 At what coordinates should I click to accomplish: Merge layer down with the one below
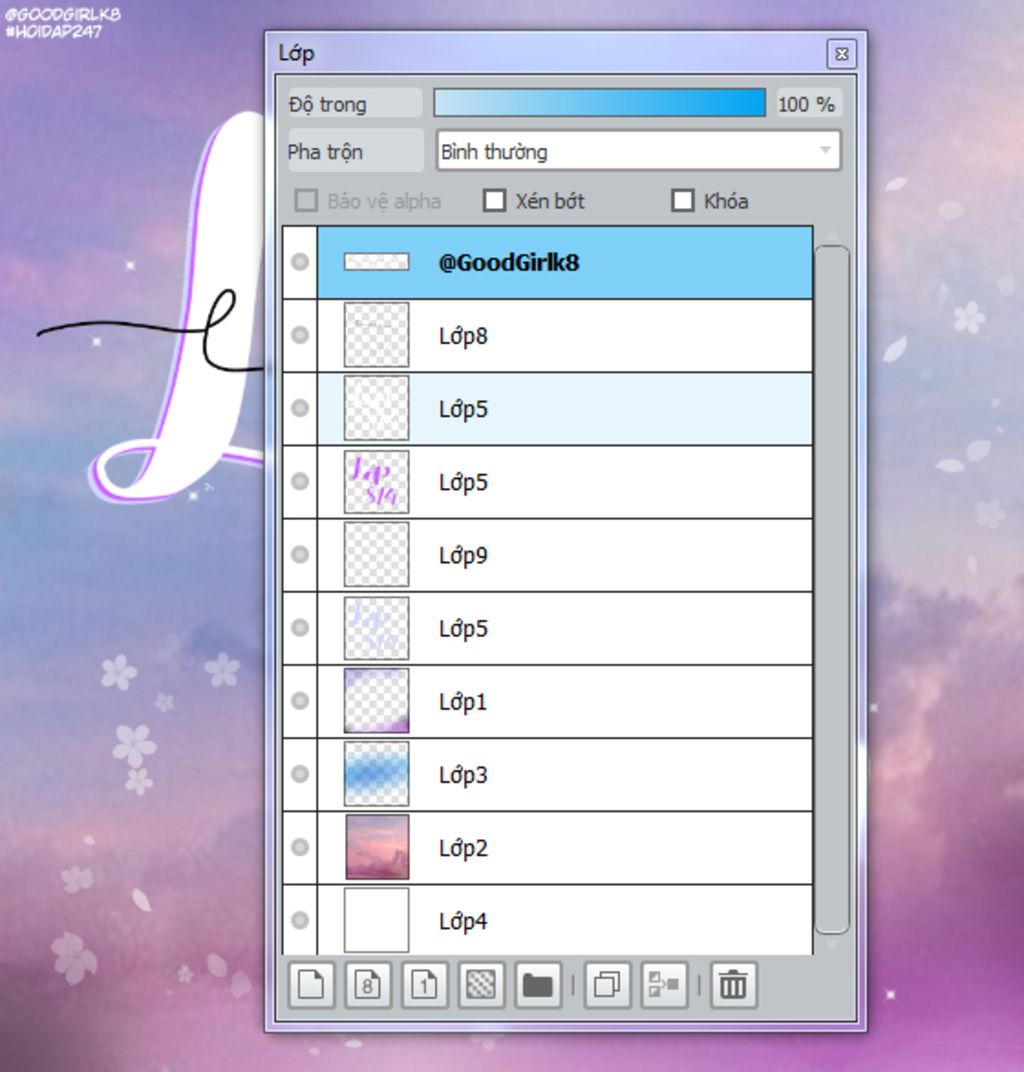(664, 984)
